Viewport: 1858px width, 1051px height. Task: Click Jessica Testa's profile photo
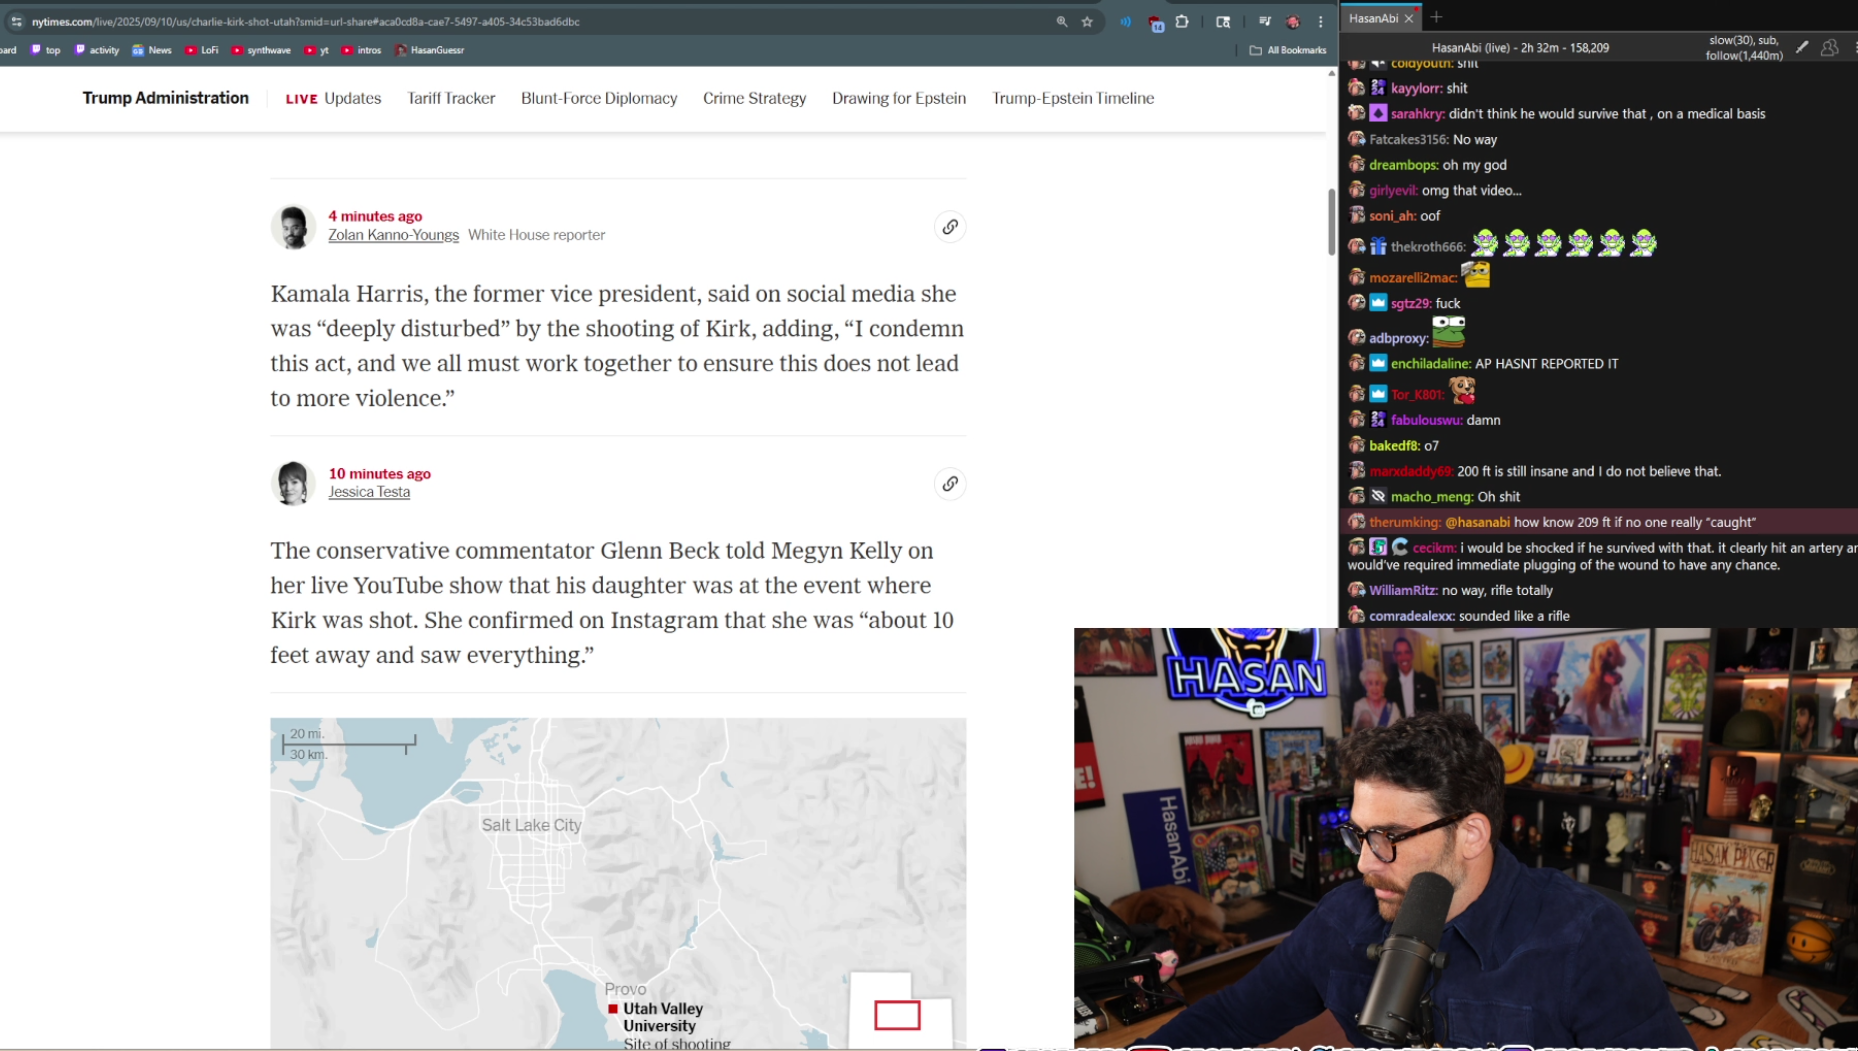pos(293,484)
